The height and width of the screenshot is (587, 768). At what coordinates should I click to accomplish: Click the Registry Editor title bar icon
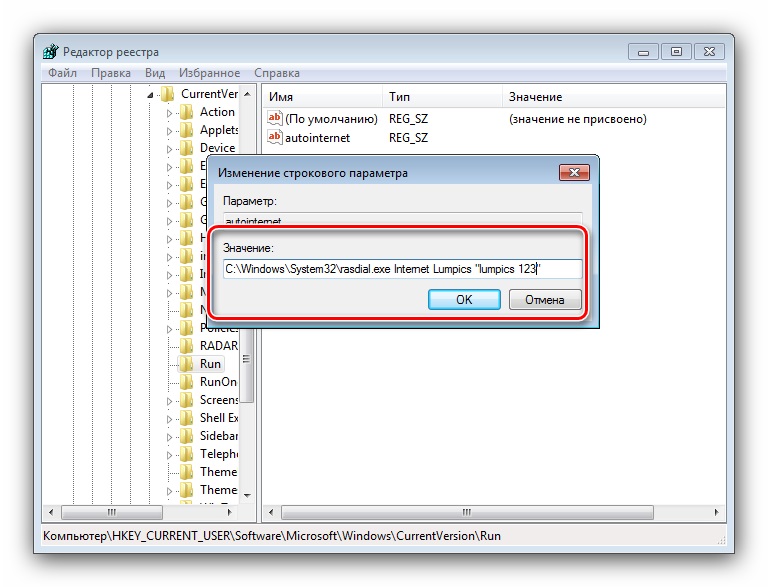click(x=50, y=51)
